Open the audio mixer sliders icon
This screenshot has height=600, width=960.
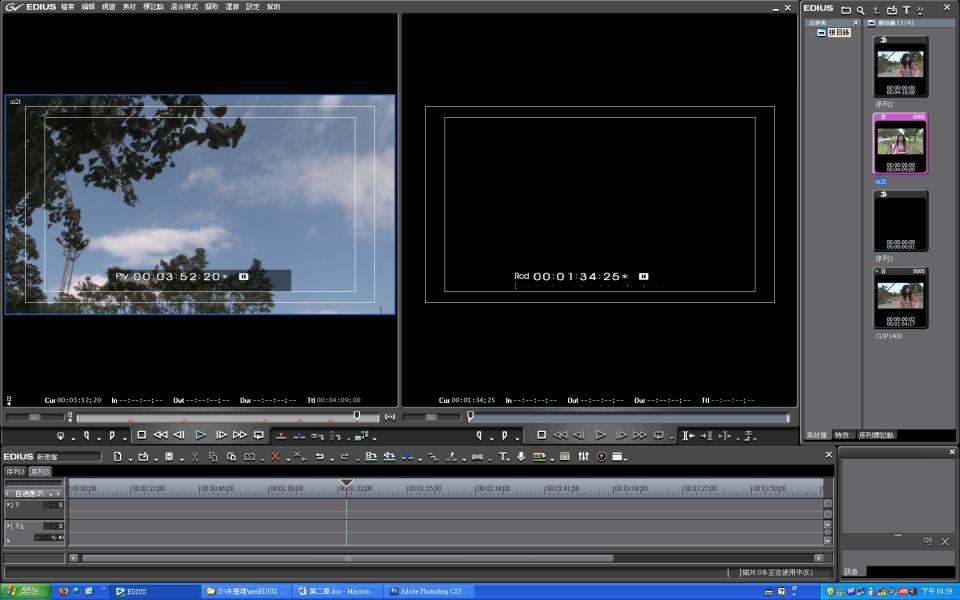tap(583, 457)
